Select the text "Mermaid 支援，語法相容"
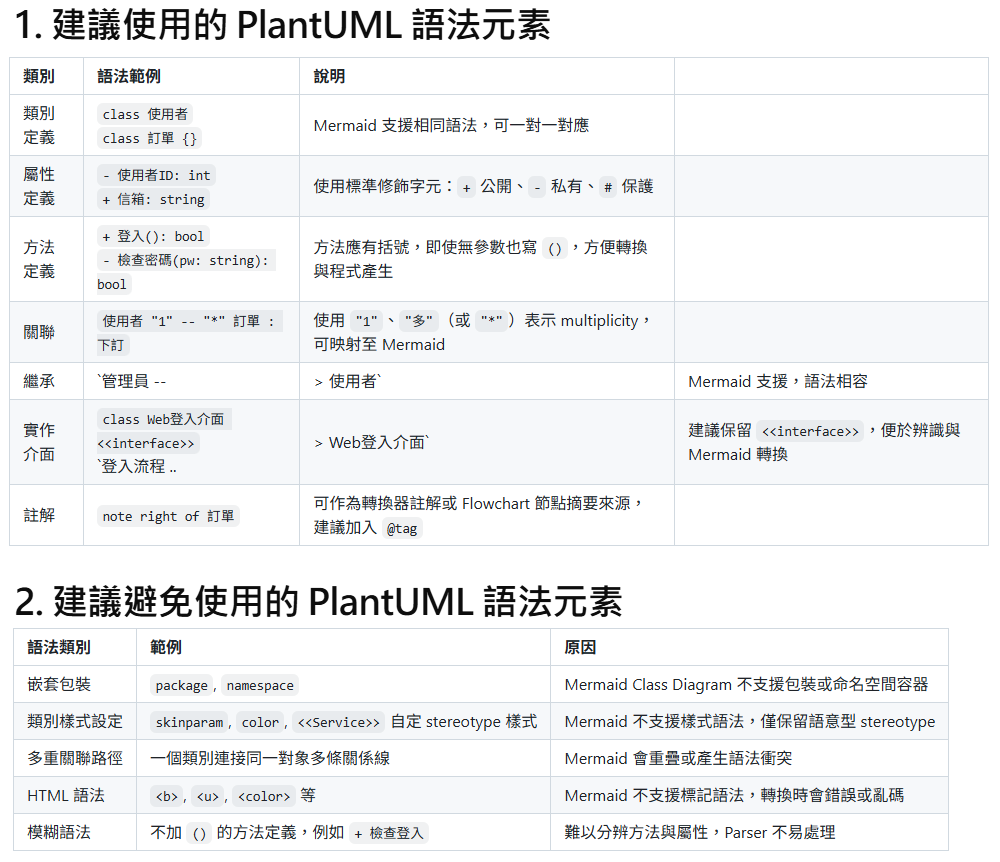 click(x=778, y=381)
